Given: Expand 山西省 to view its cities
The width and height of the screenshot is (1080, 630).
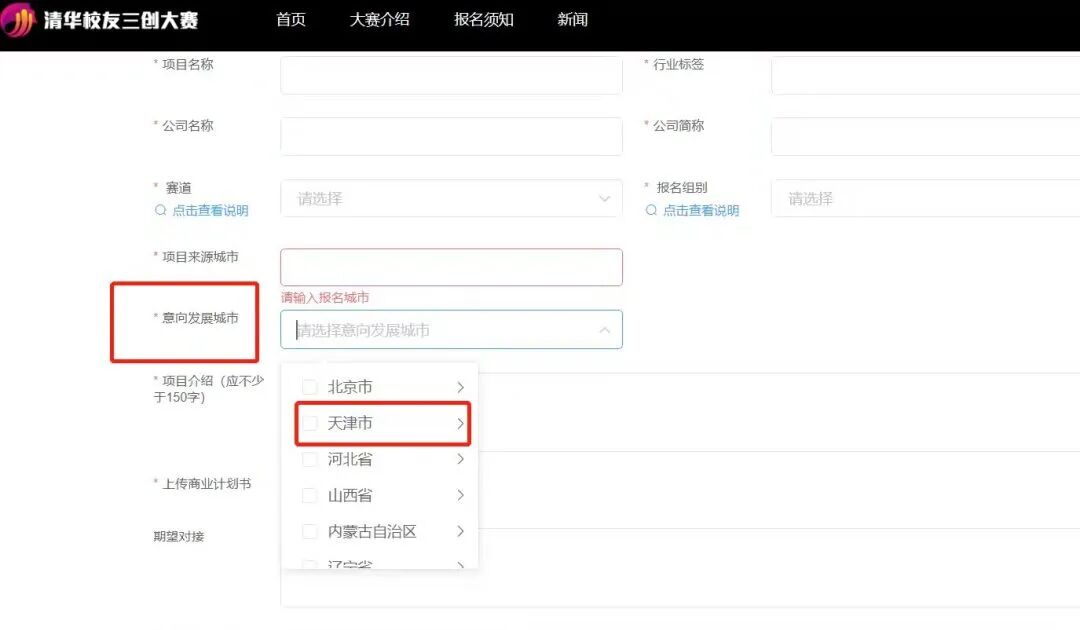Looking at the screenshot, I should (x=459, y=495).
